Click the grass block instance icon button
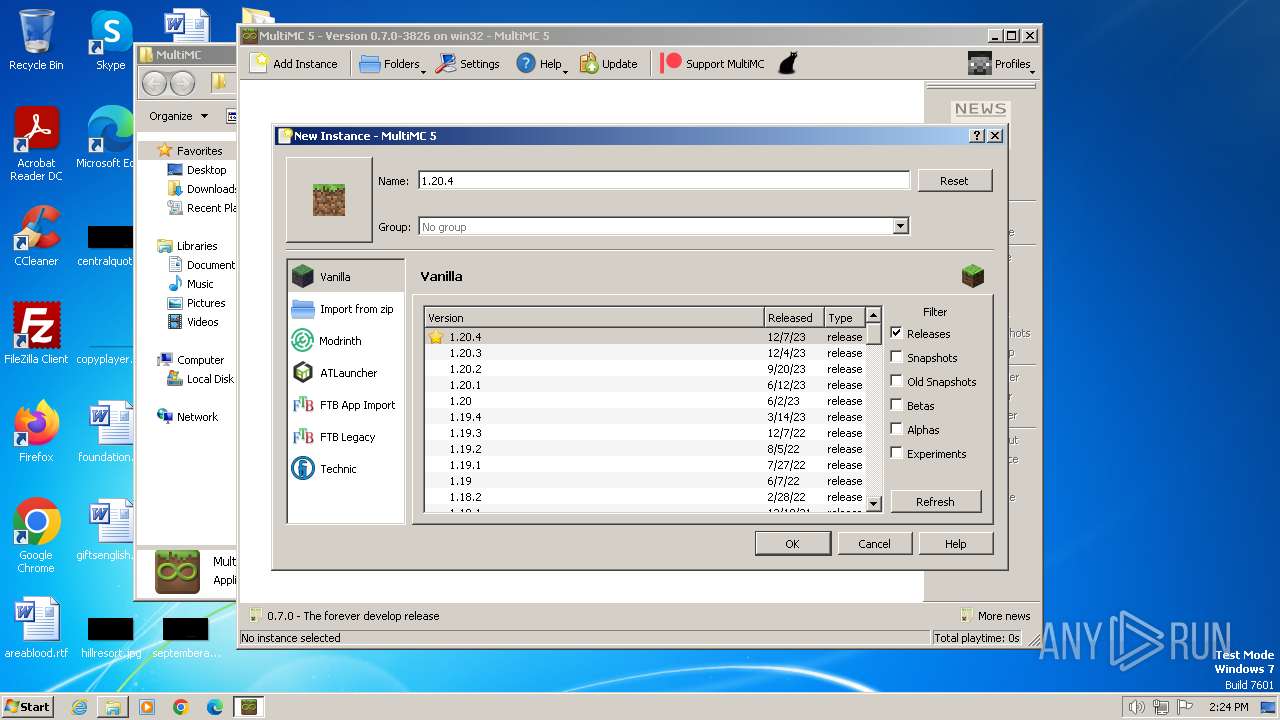This screenshot has width=1280, height=720. pyautogui.click(x=329, y=200)
